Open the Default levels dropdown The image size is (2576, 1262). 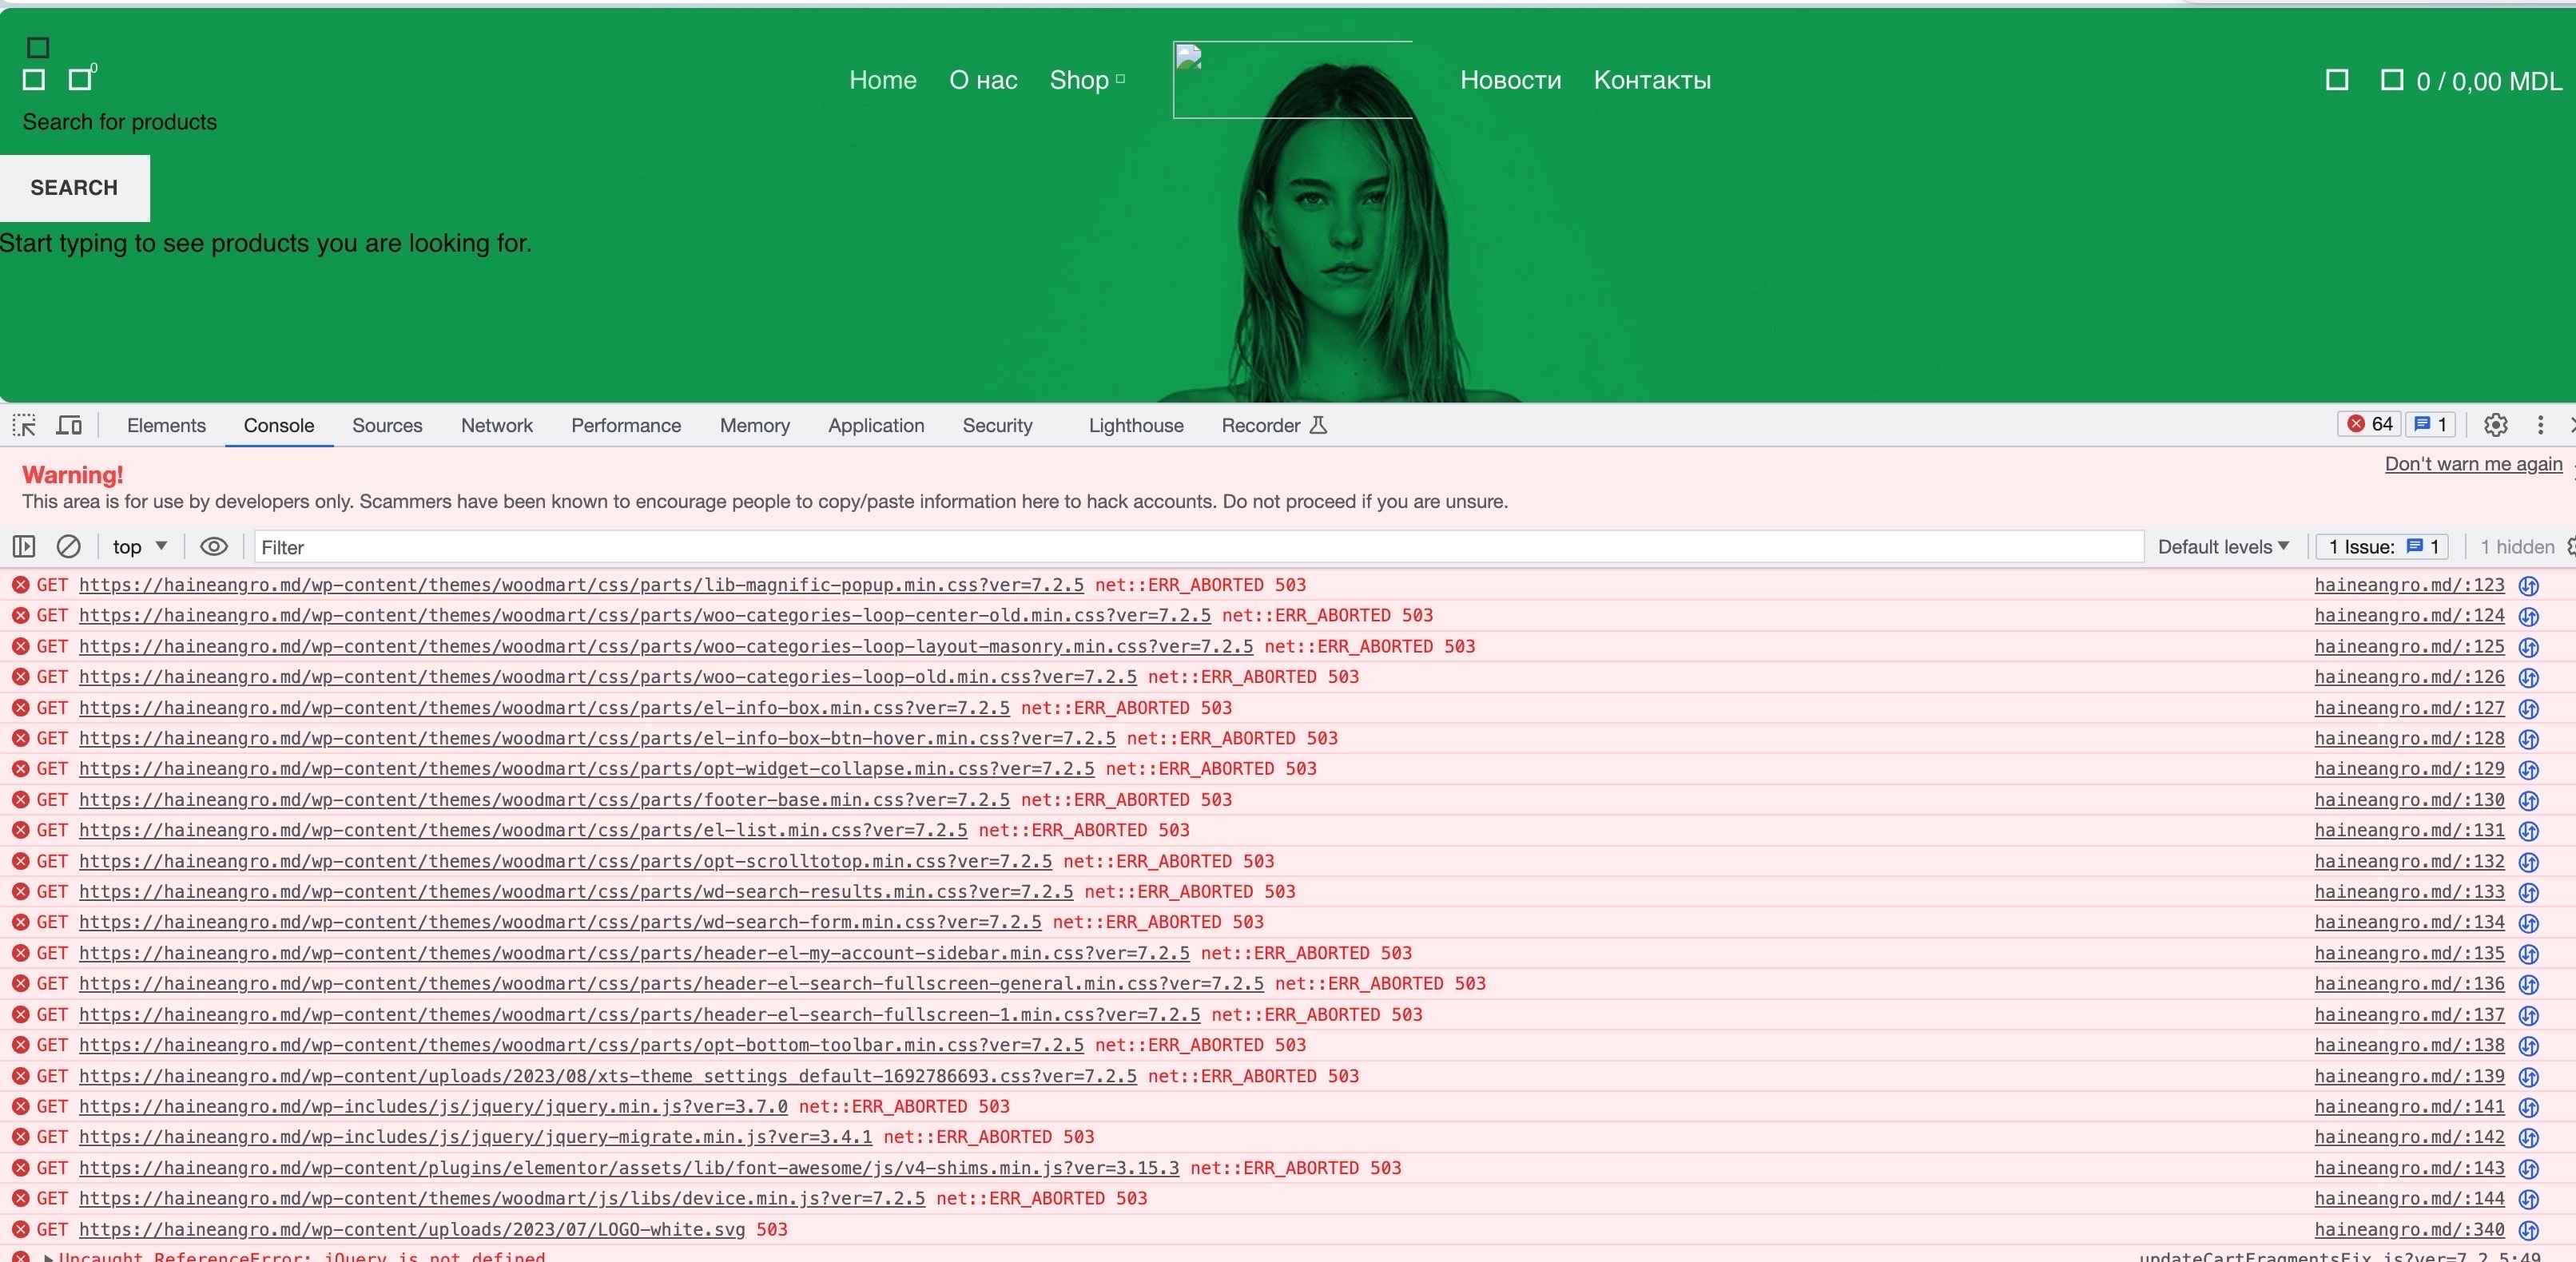(2222, 546)
